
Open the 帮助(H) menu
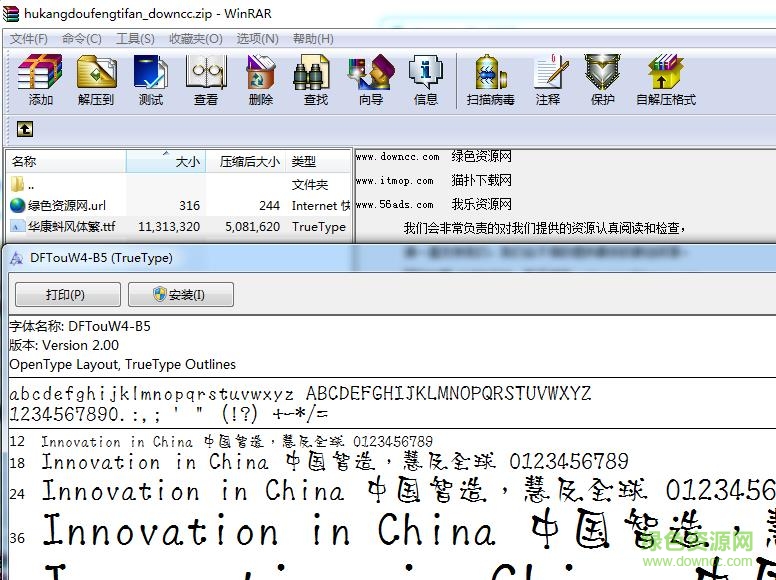313,39
